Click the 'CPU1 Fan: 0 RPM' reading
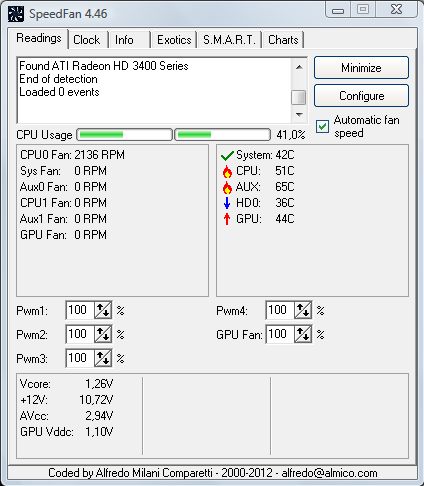Viewport: 424px width, 486px height. [x=63, y=203]
